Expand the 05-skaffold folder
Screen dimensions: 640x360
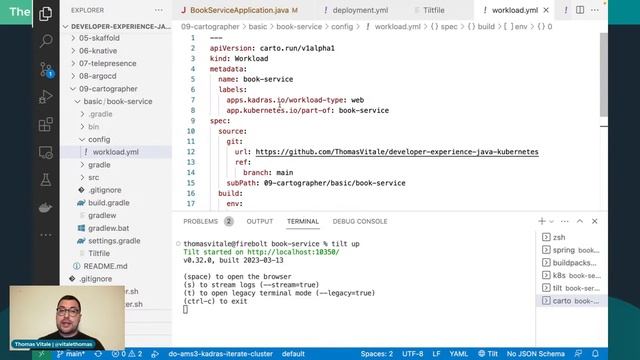(x=117, y=38)
